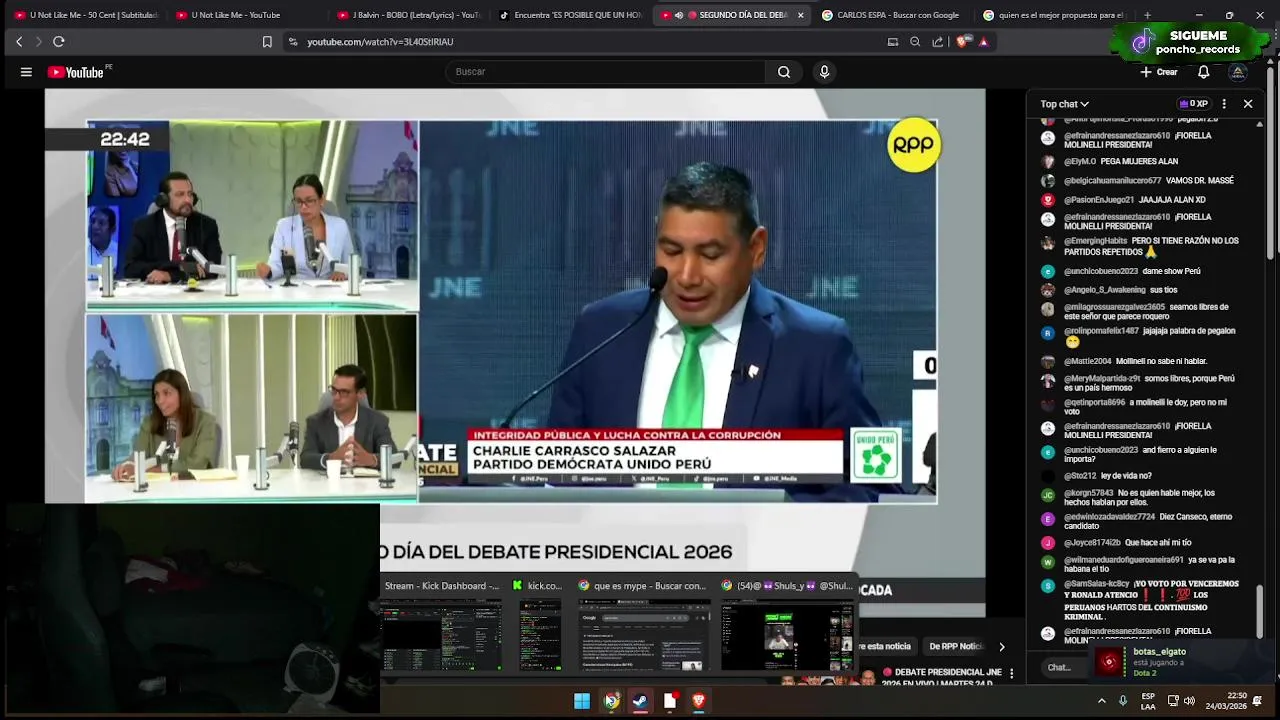Open taskbar microphone tray icon
1280x720 pixels.
[1123, 701]
